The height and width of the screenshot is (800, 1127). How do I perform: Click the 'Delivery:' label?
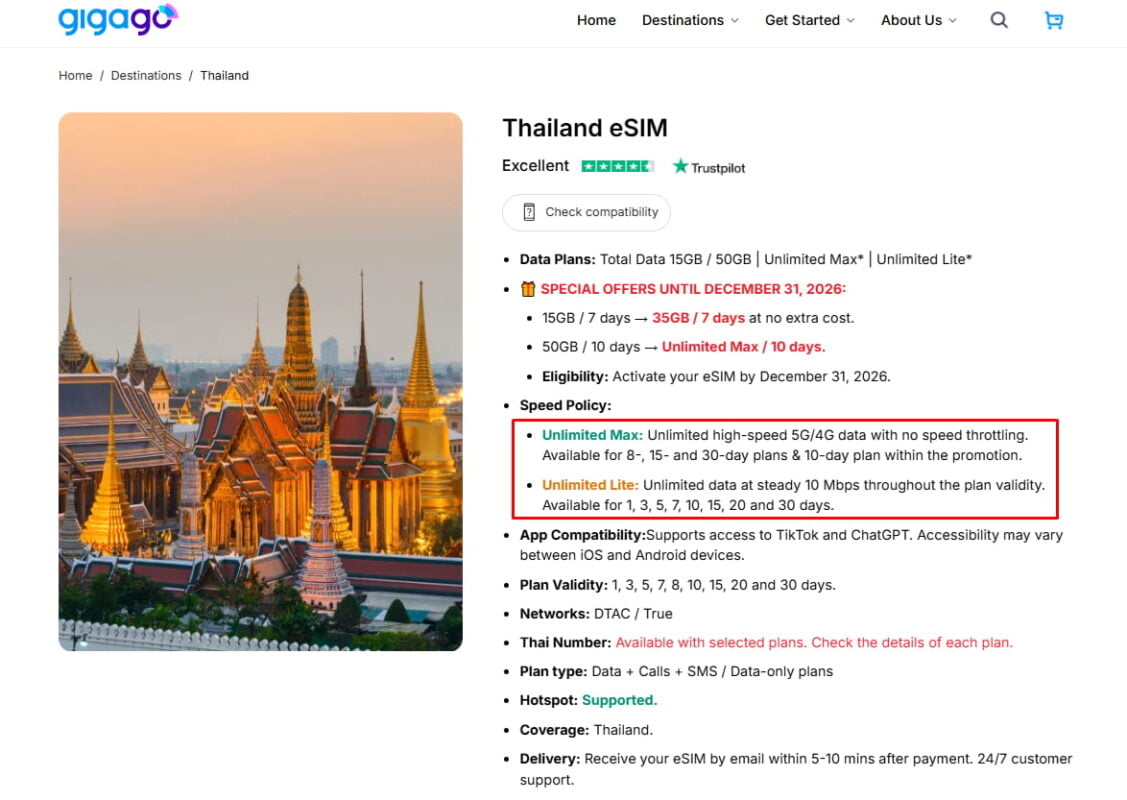550,759
